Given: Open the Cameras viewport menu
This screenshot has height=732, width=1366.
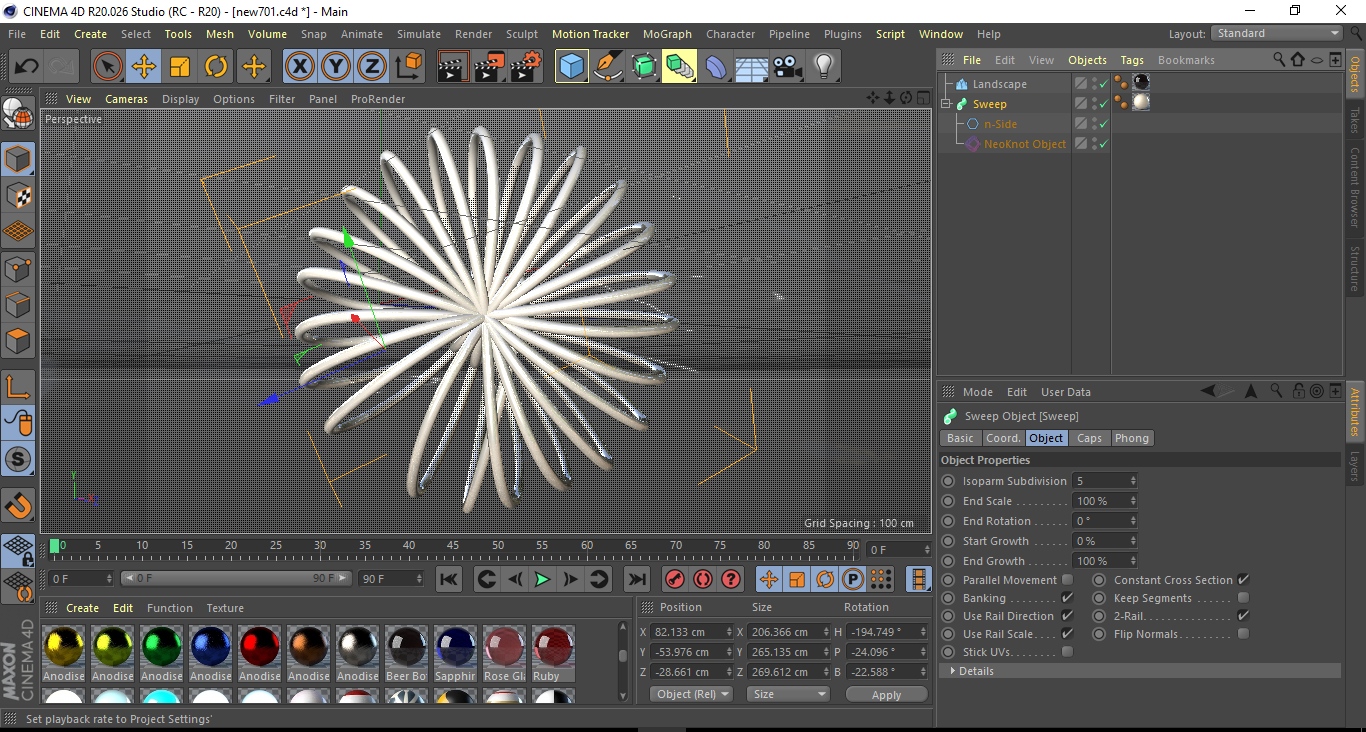Looking at the screenshot, I should pyautogui.click(x=126, y=99).
